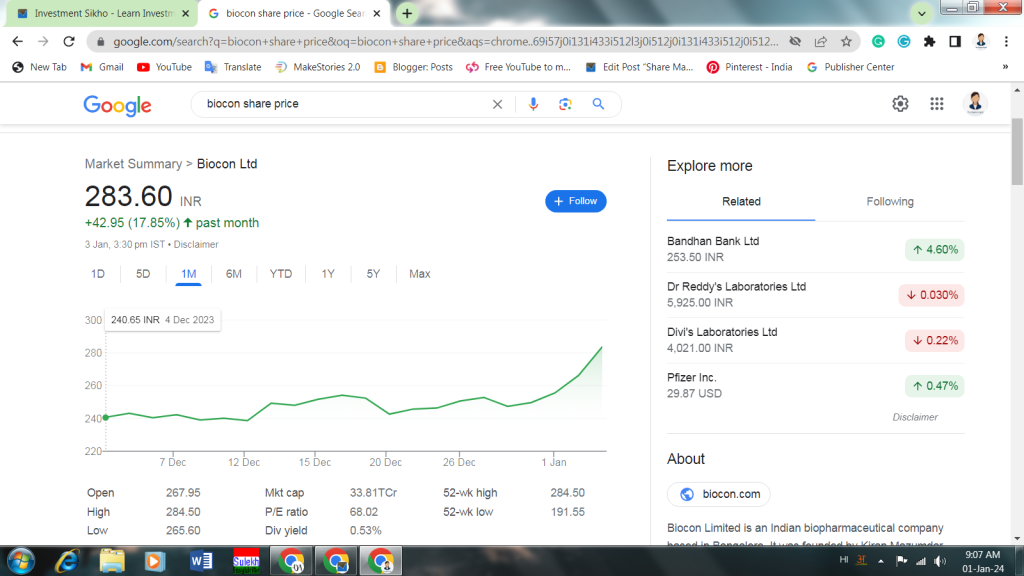
Task: Click the Google logo
Action: tap(118, 105)
